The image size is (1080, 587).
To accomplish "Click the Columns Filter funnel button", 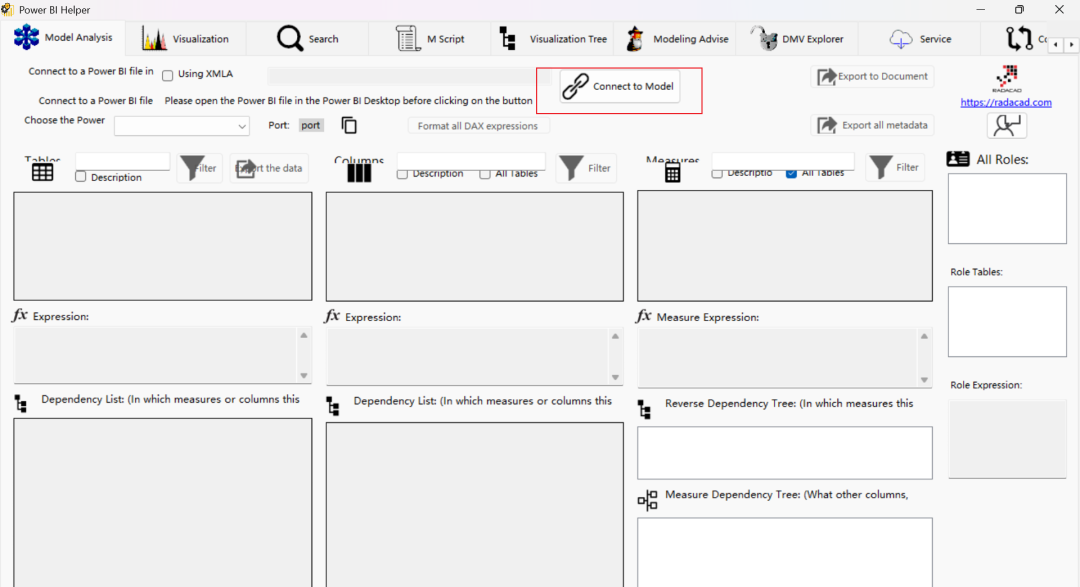I will tap(586, 167).
